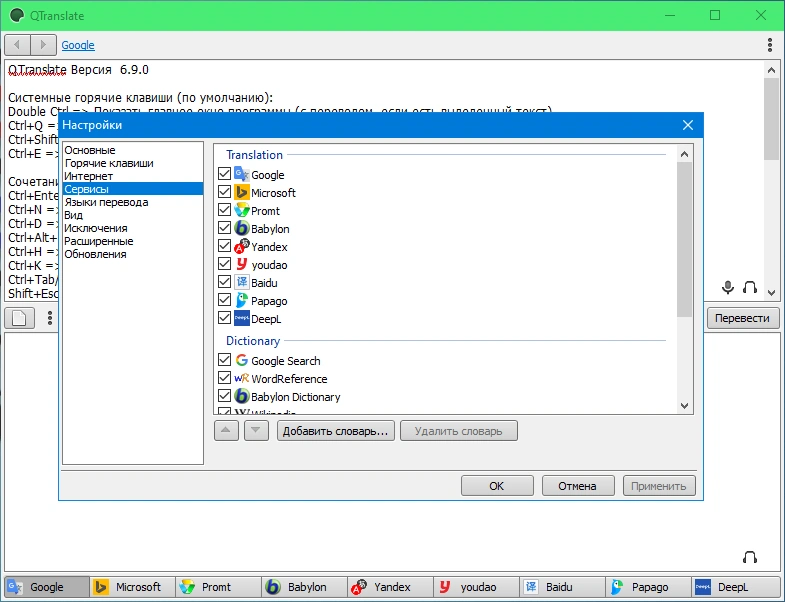Open the main three-dot menu beside Google link
Image resolution: width=785 pixels, height=602 pixels.
tap(769, 45)
